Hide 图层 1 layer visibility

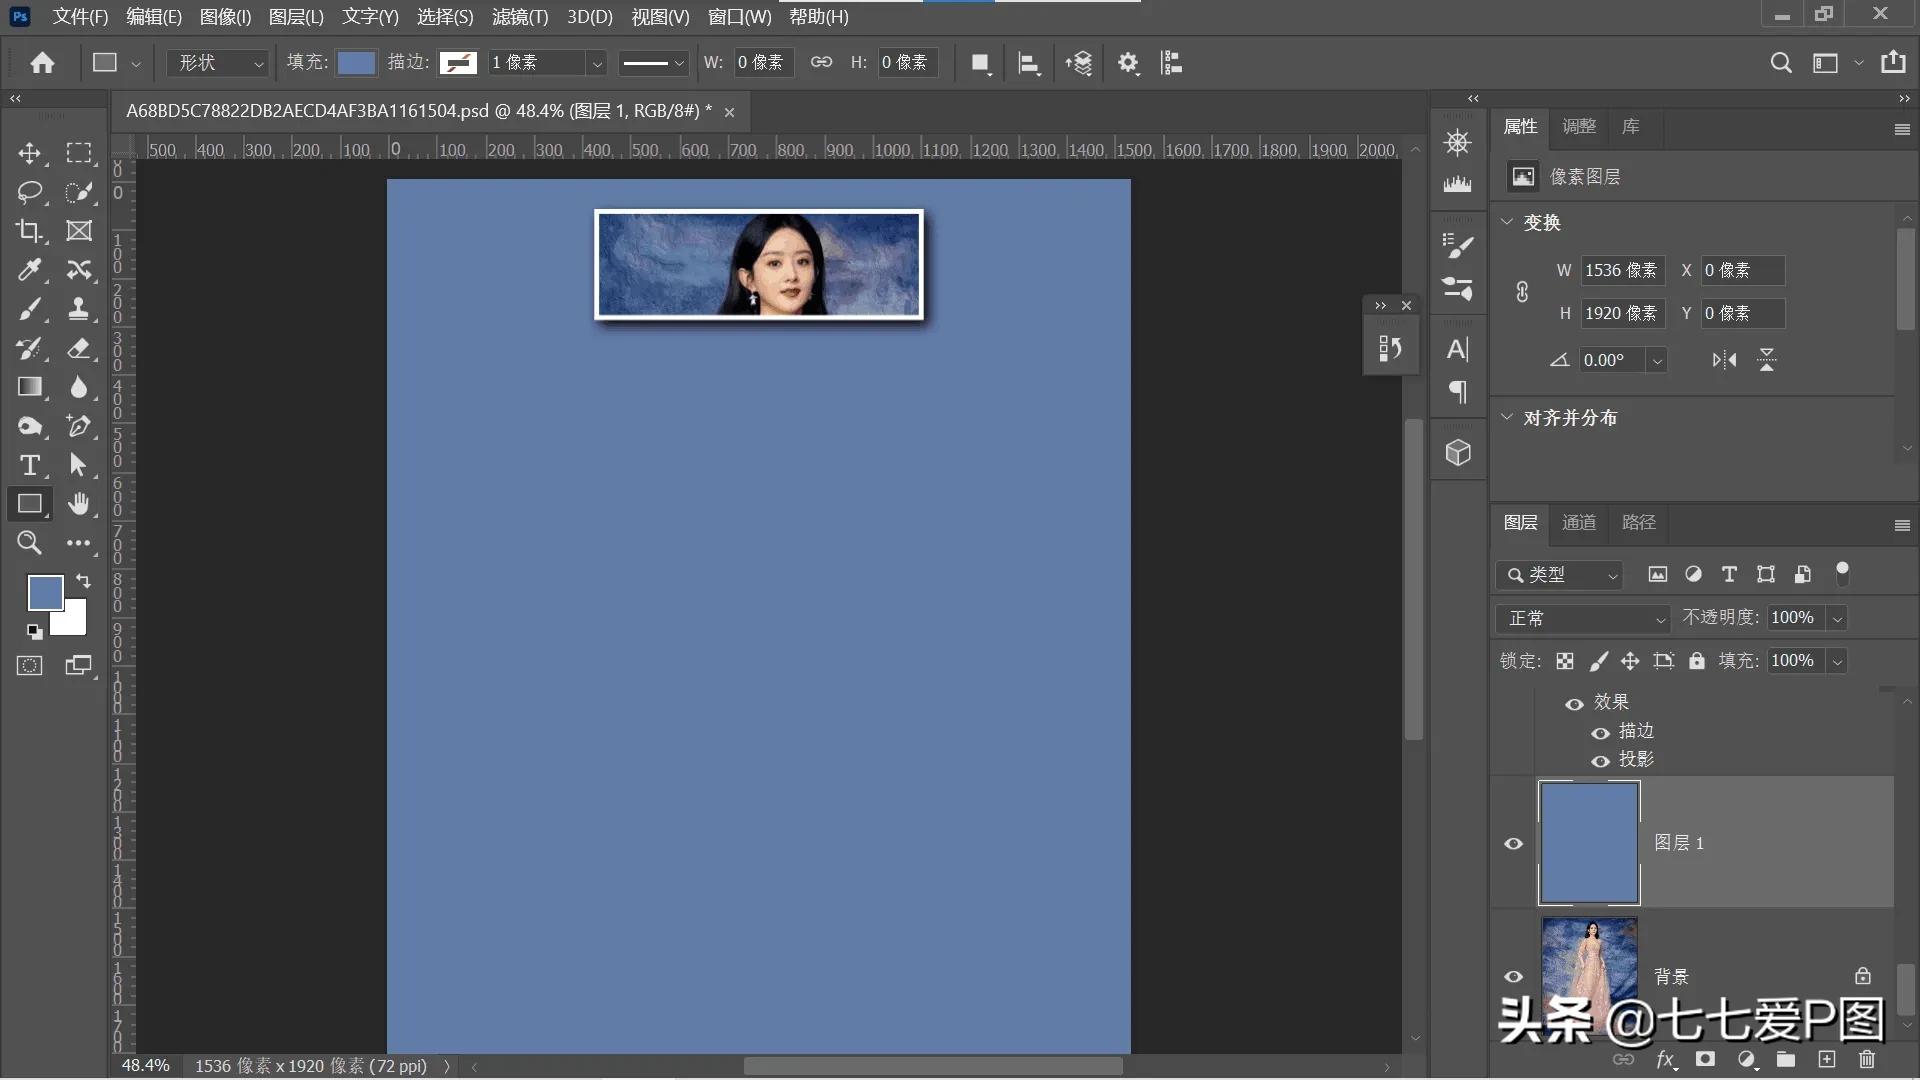tap(1513, 843)
